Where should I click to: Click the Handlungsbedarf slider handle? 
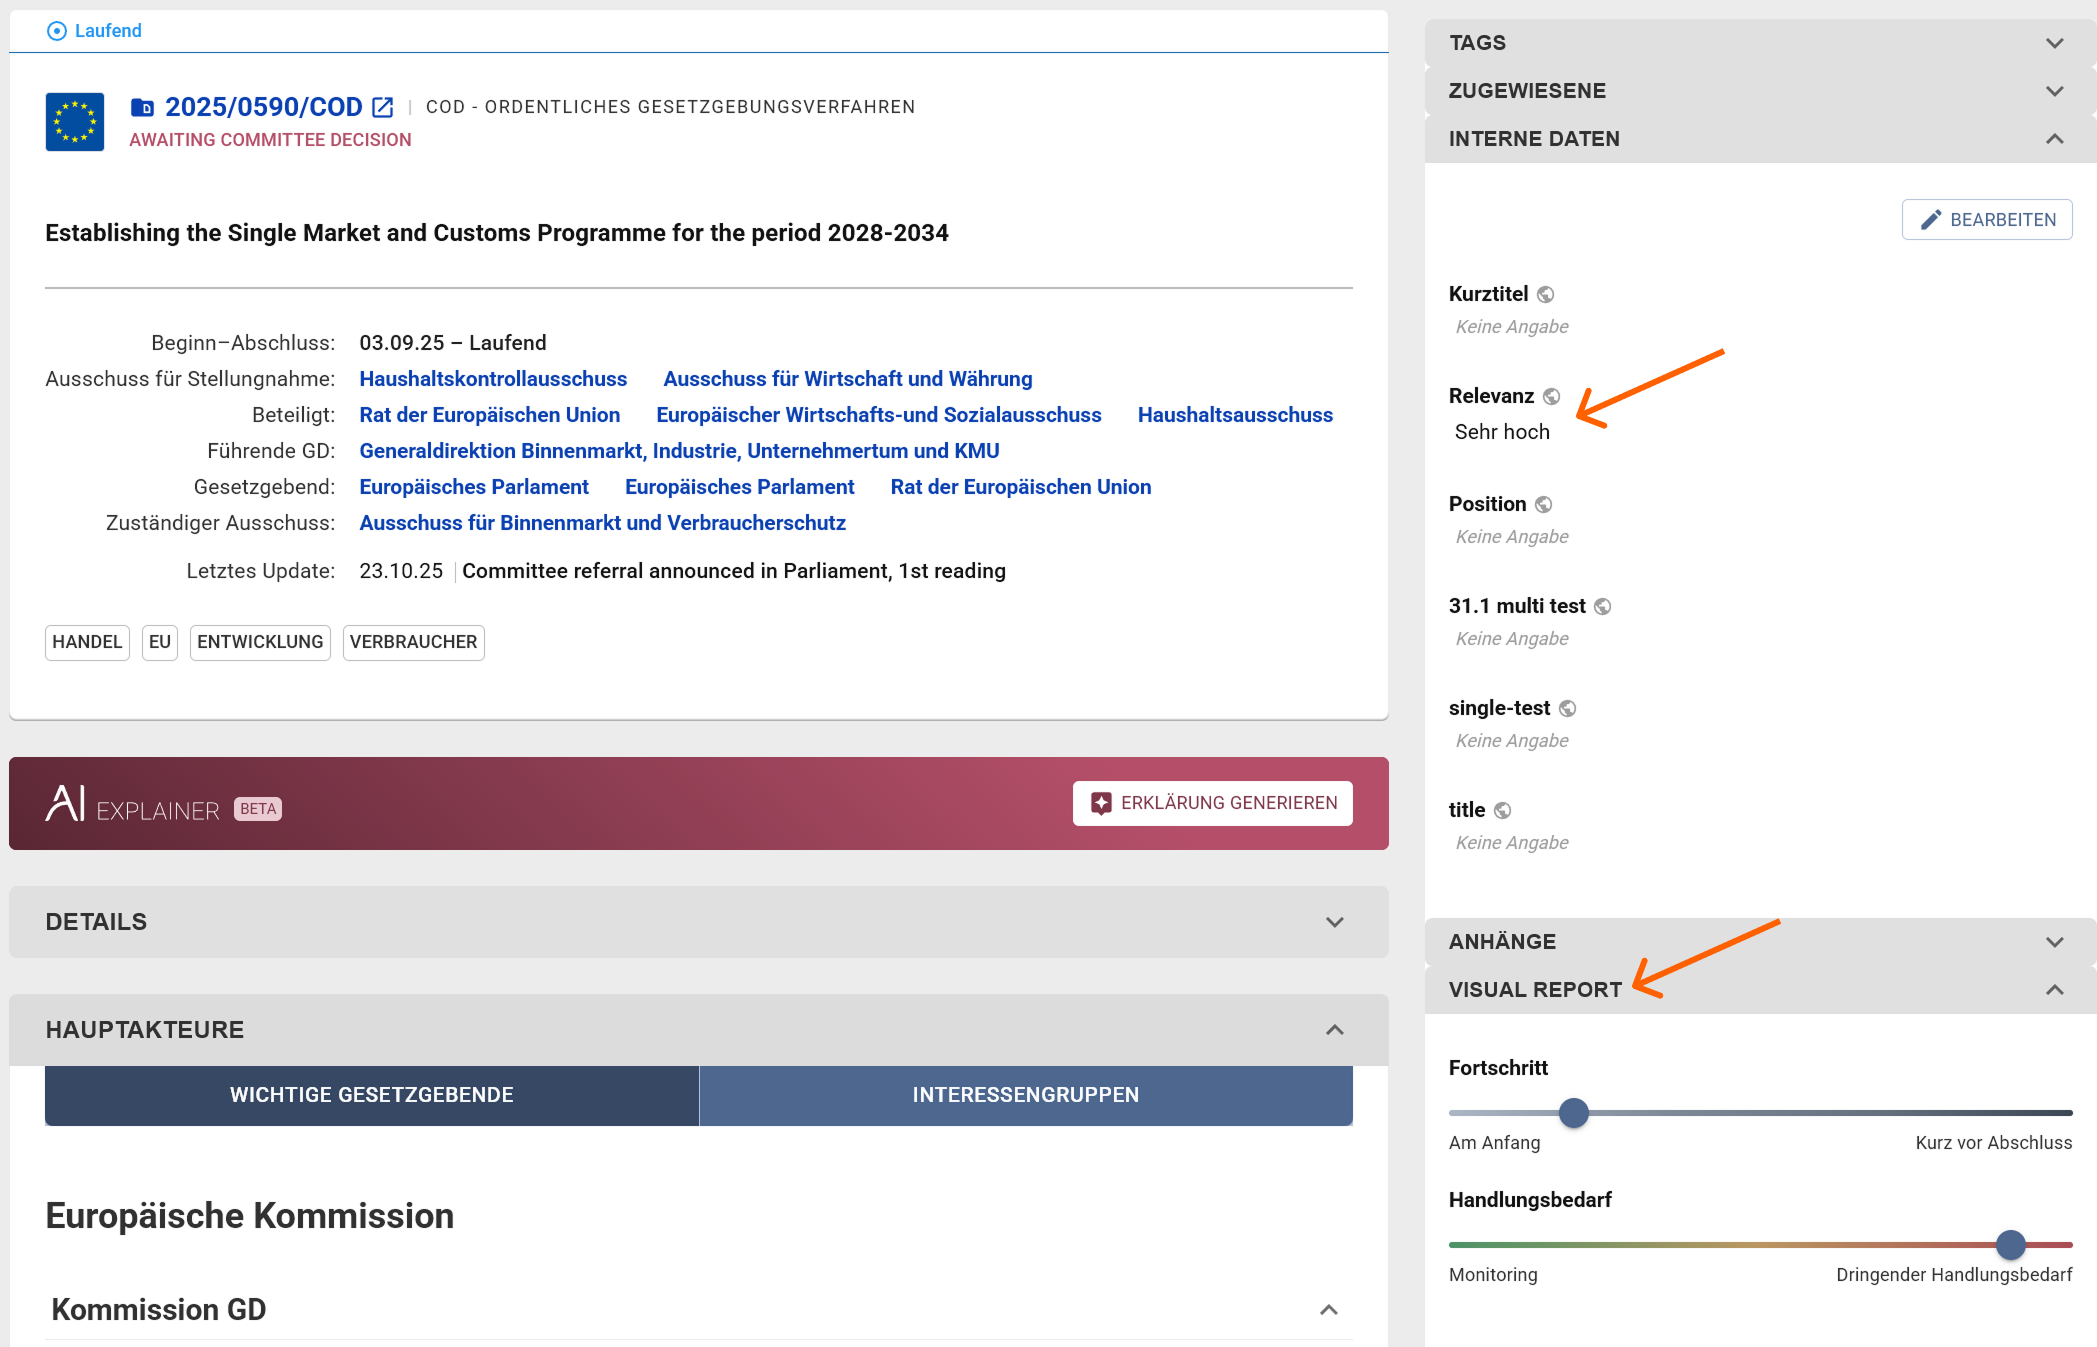coord(2010,1245)
